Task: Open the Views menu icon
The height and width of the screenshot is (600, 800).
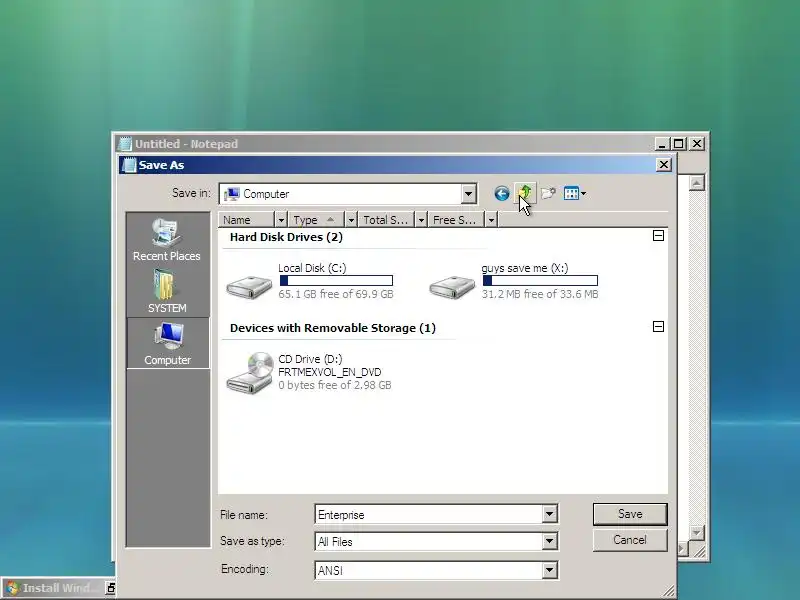Action: coord(574,193)
